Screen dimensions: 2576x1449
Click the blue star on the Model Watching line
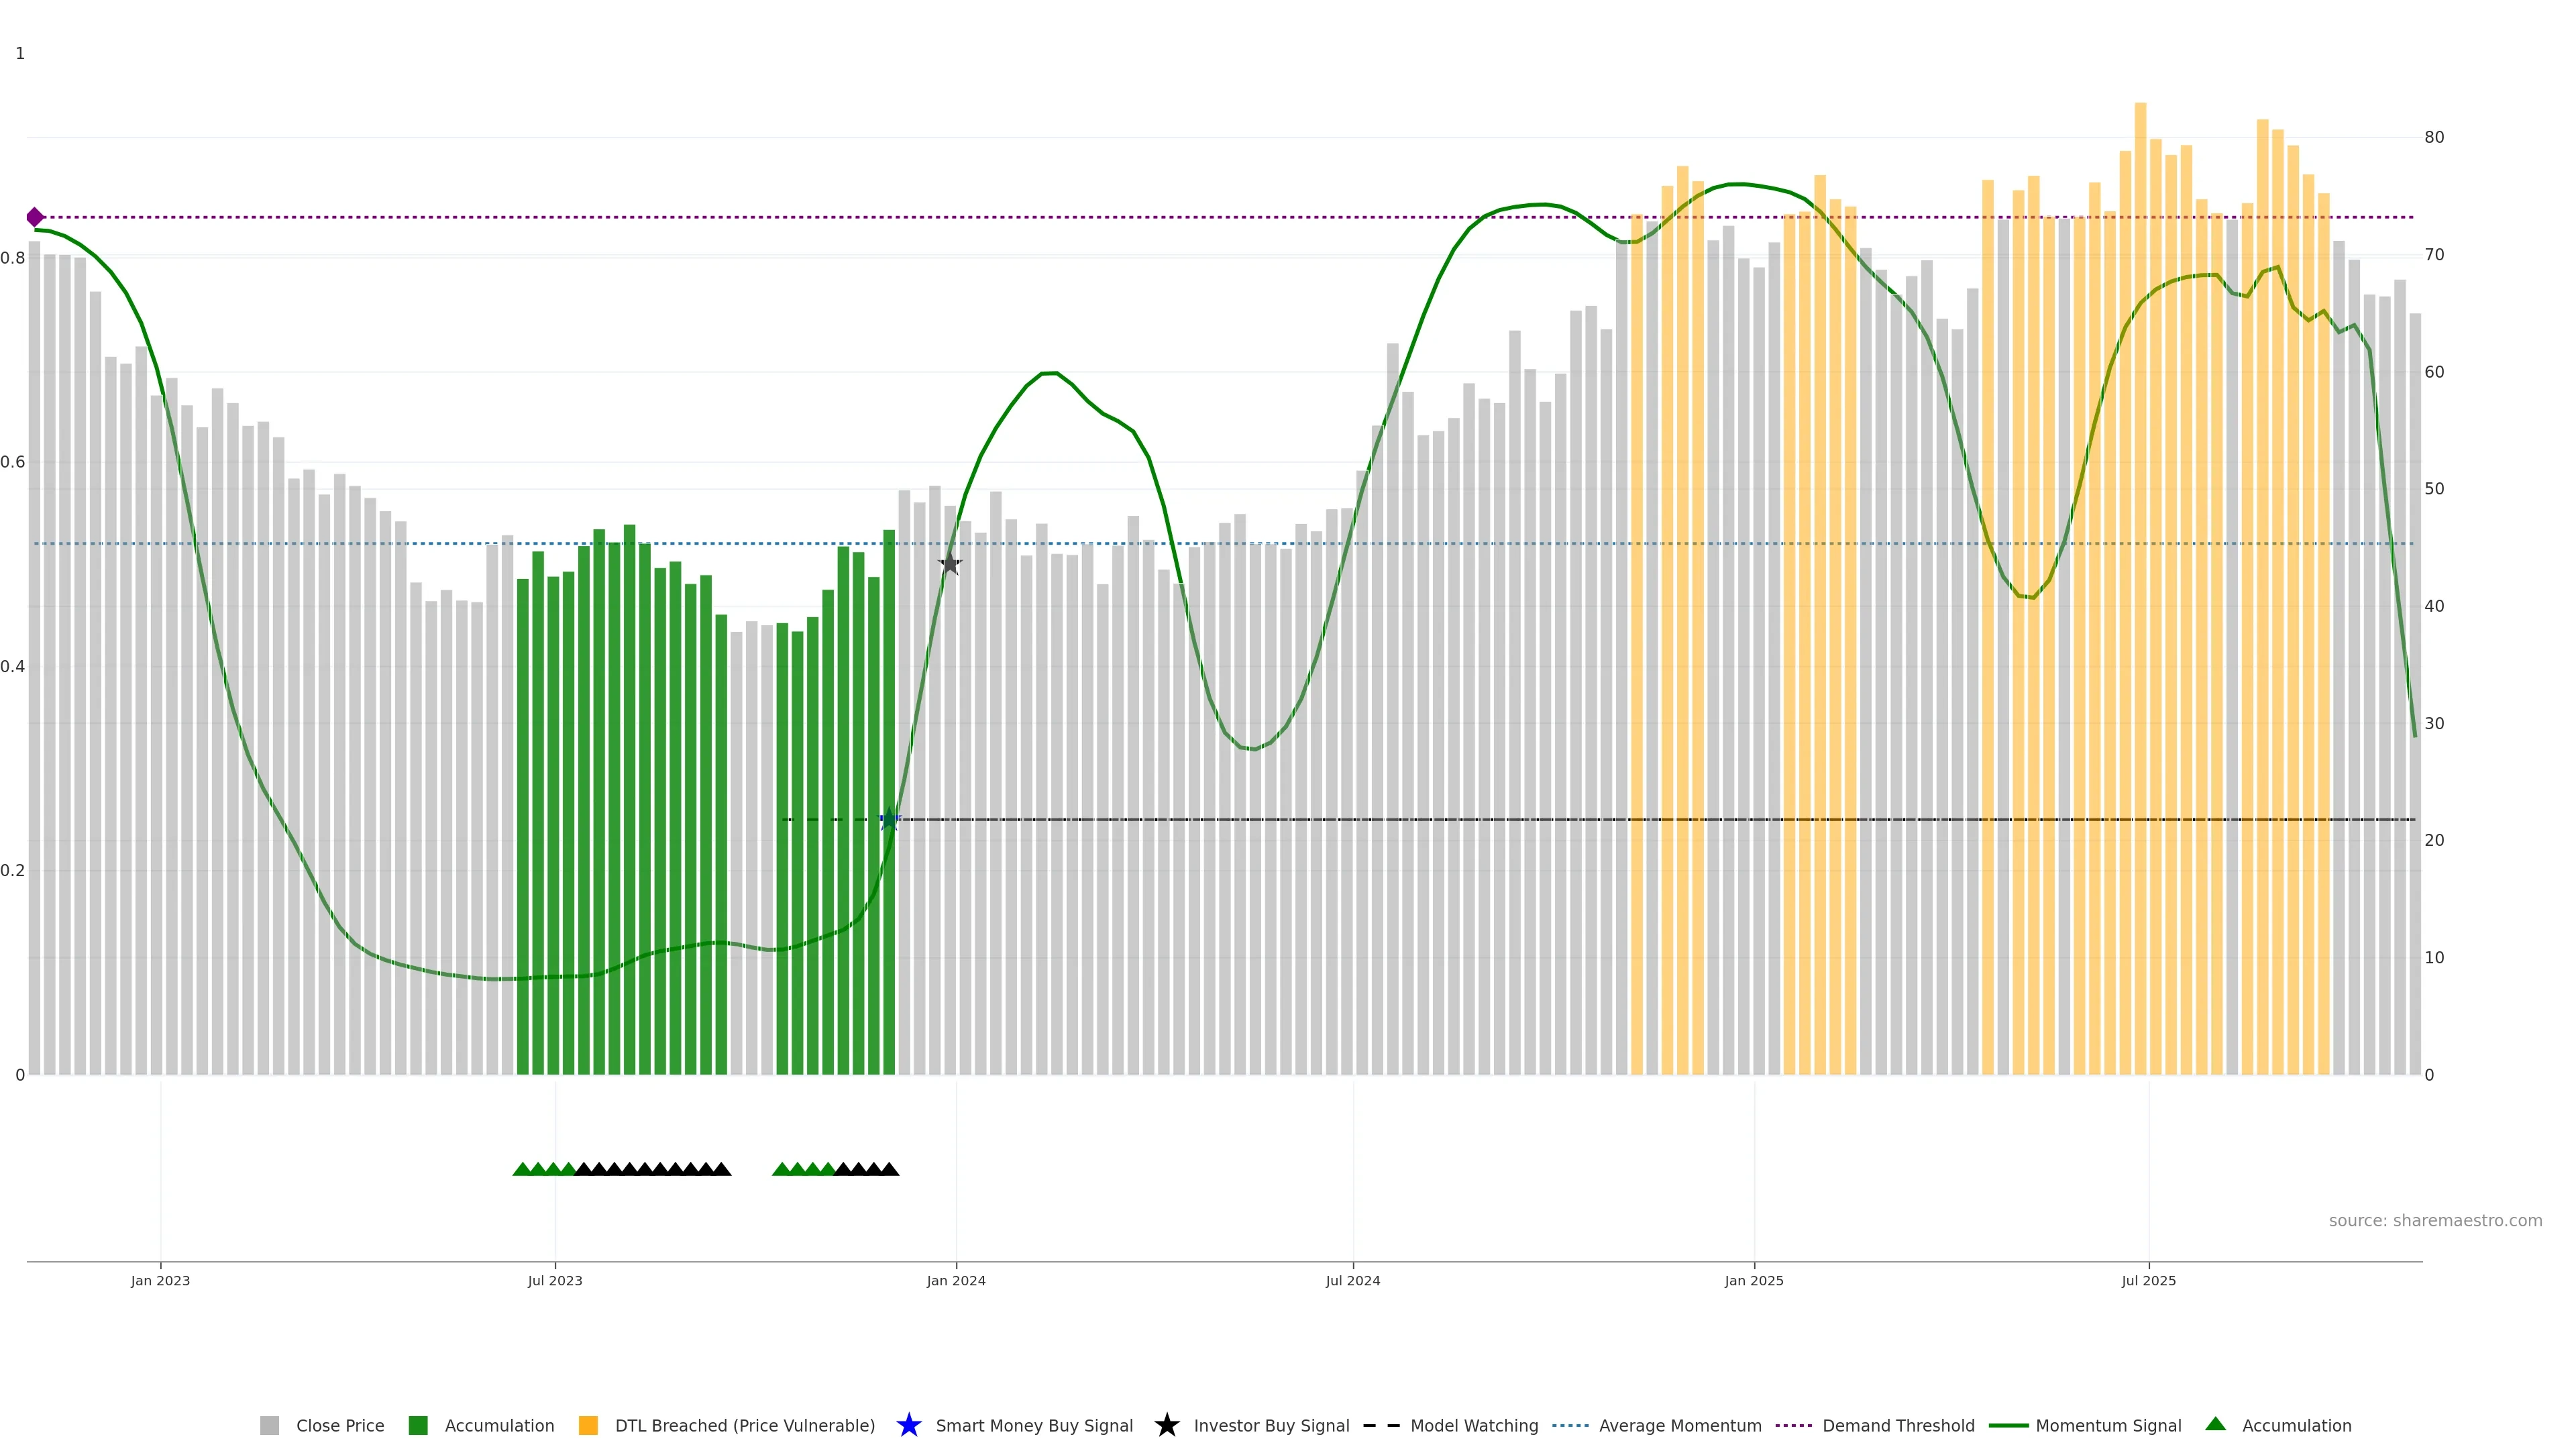tap(889, 820)
